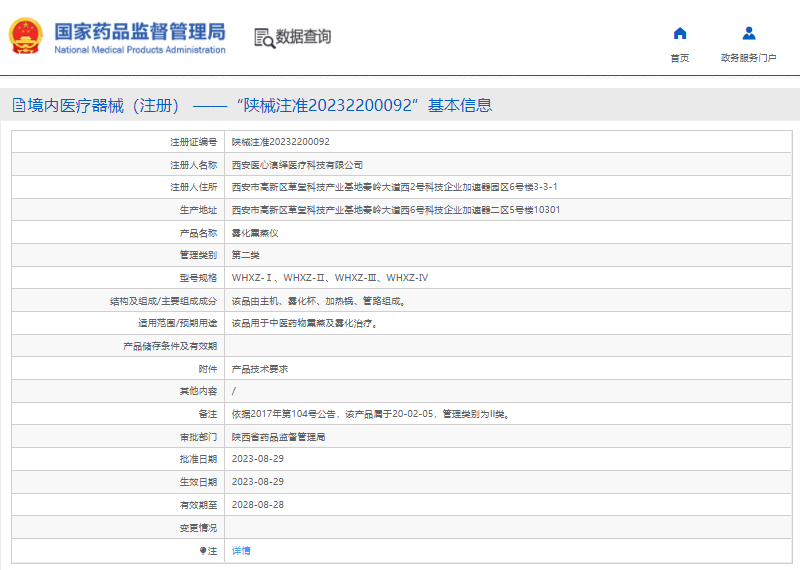This screenshot has height=570, width=800.
Task: Click the 生产地址 address value
Action: [x=396, y=210]
